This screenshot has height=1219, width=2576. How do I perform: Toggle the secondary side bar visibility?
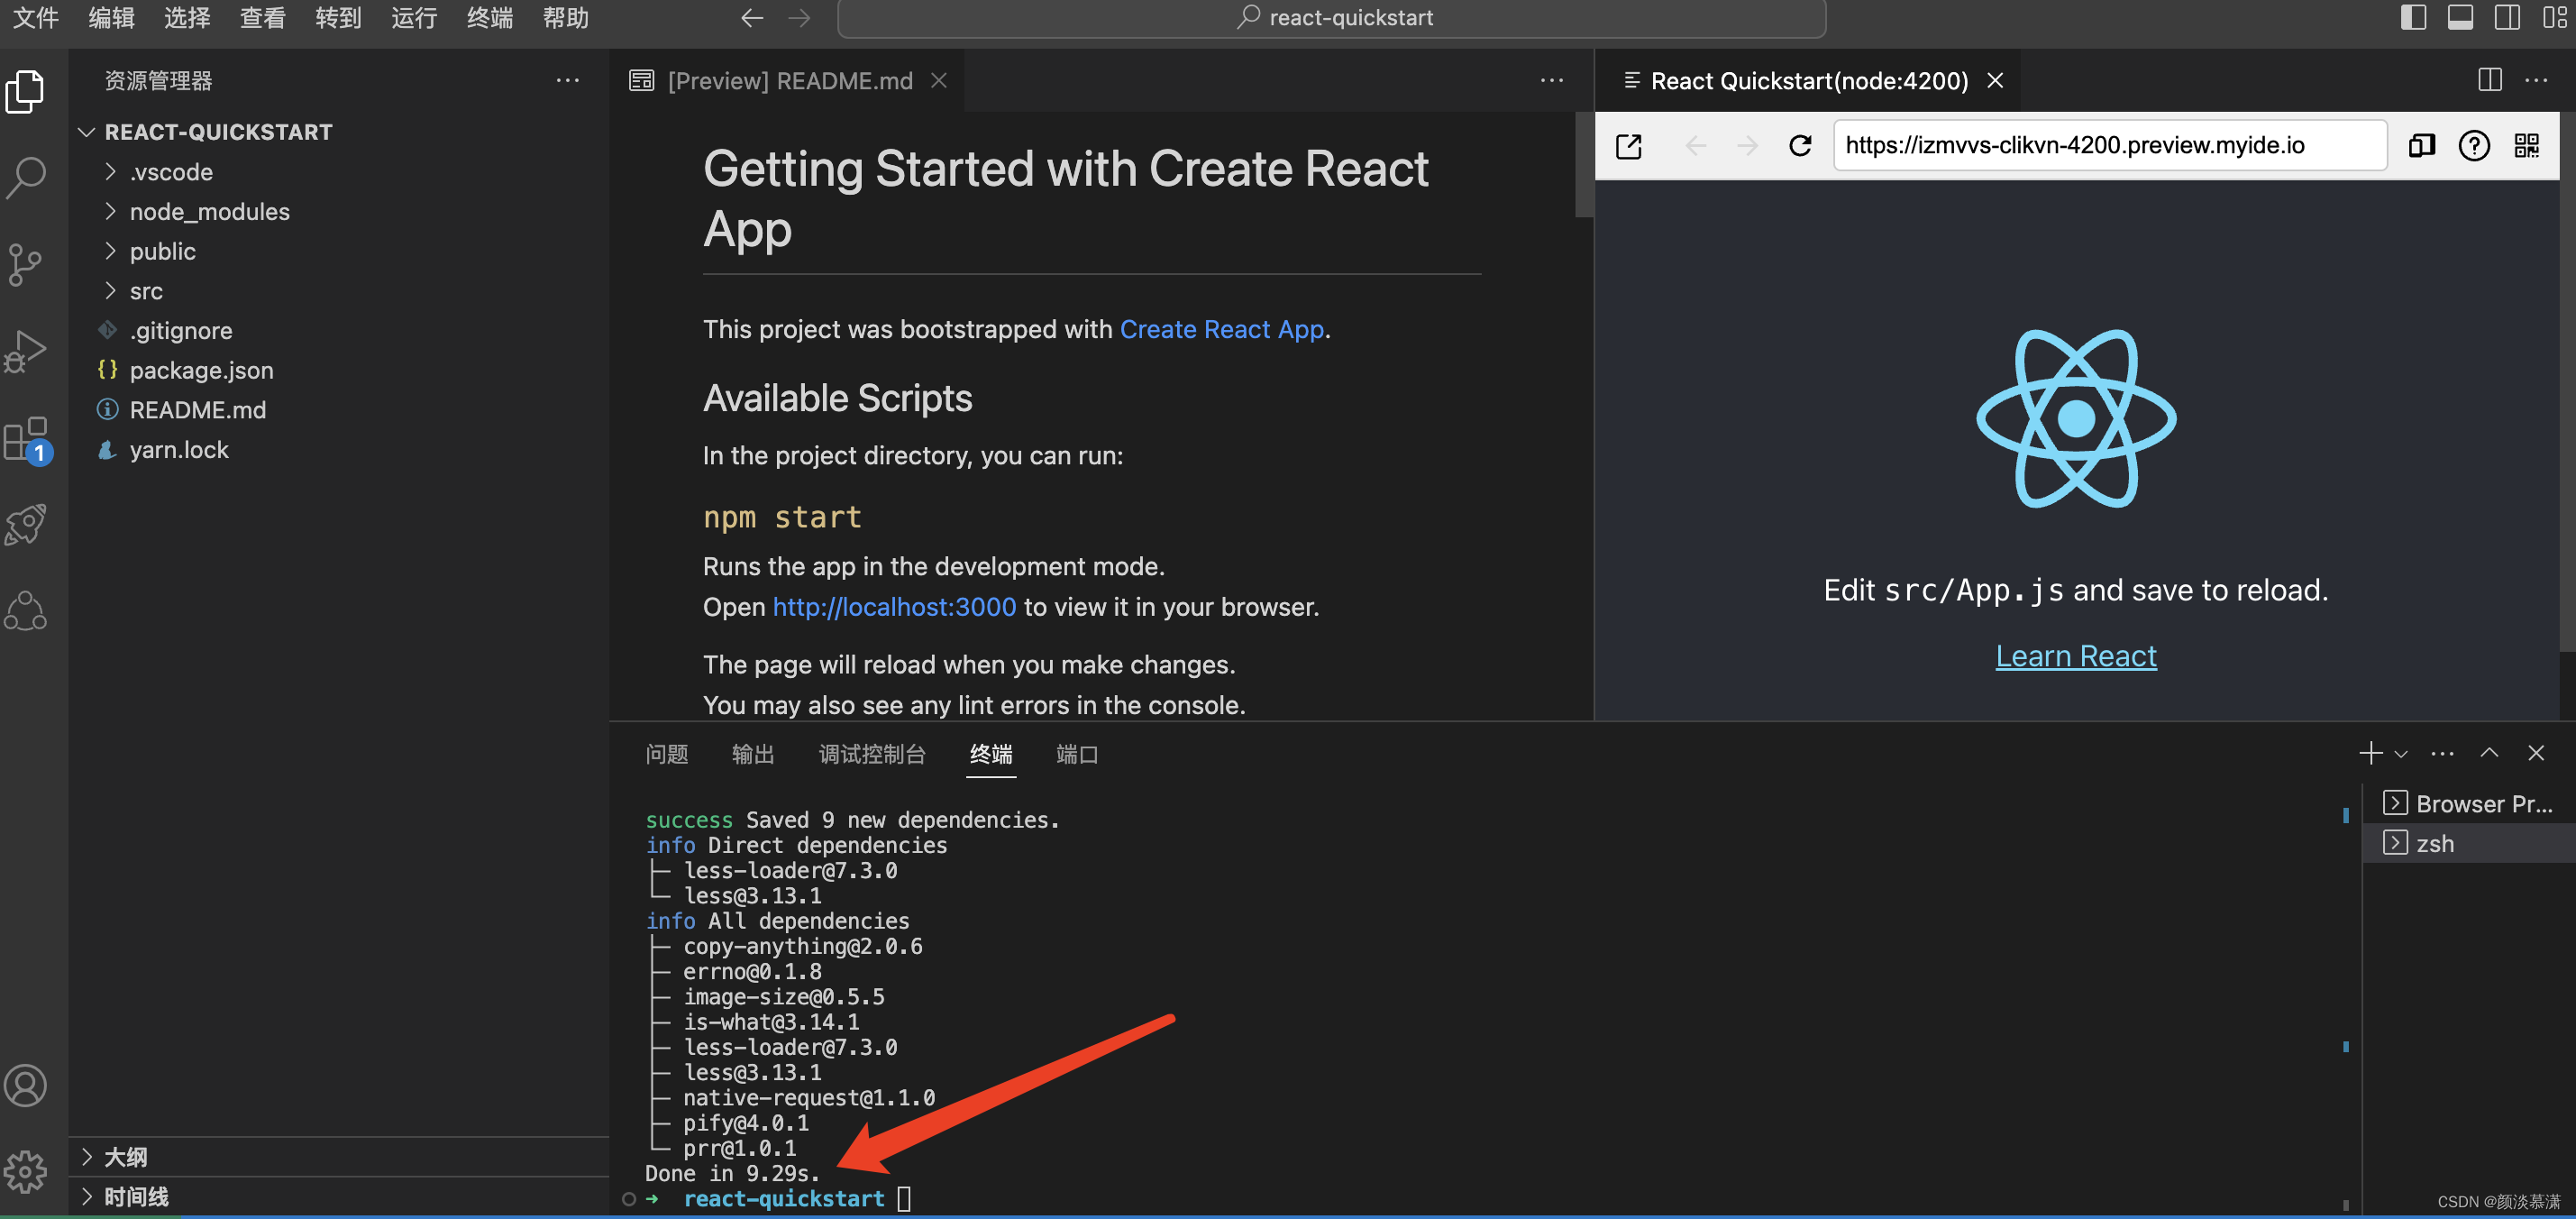(x=2507, y=17)
